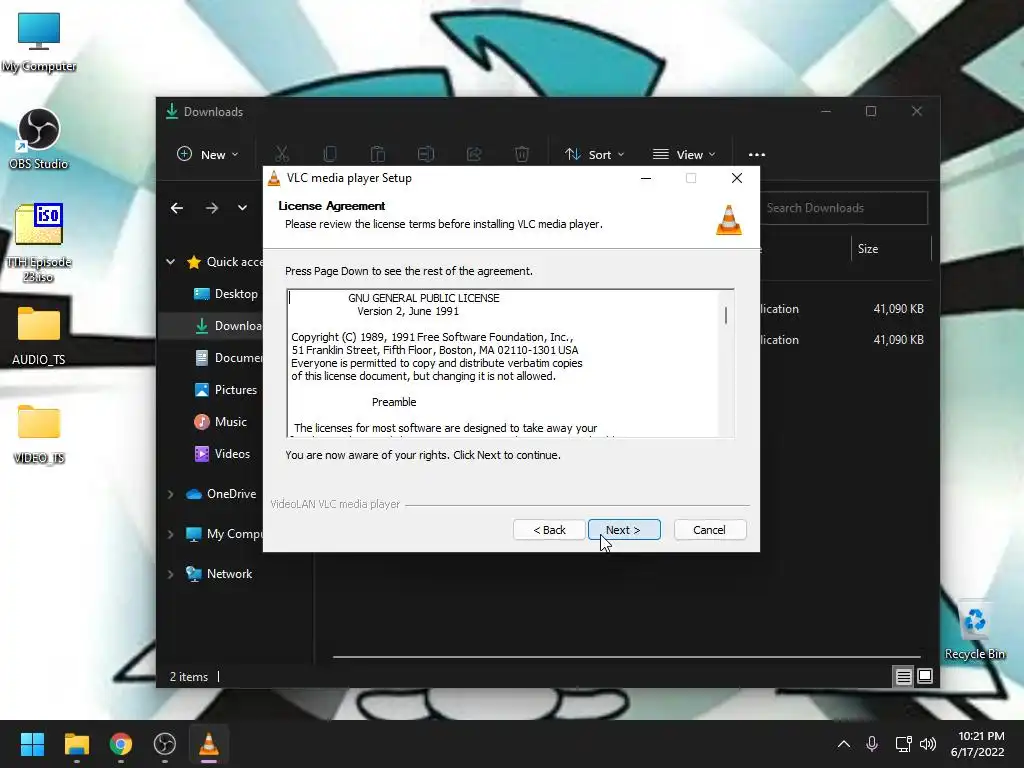The image size is (1024, 768).
Task: Select the Recycle Bin desktop icon
Action: pos(974,630)
